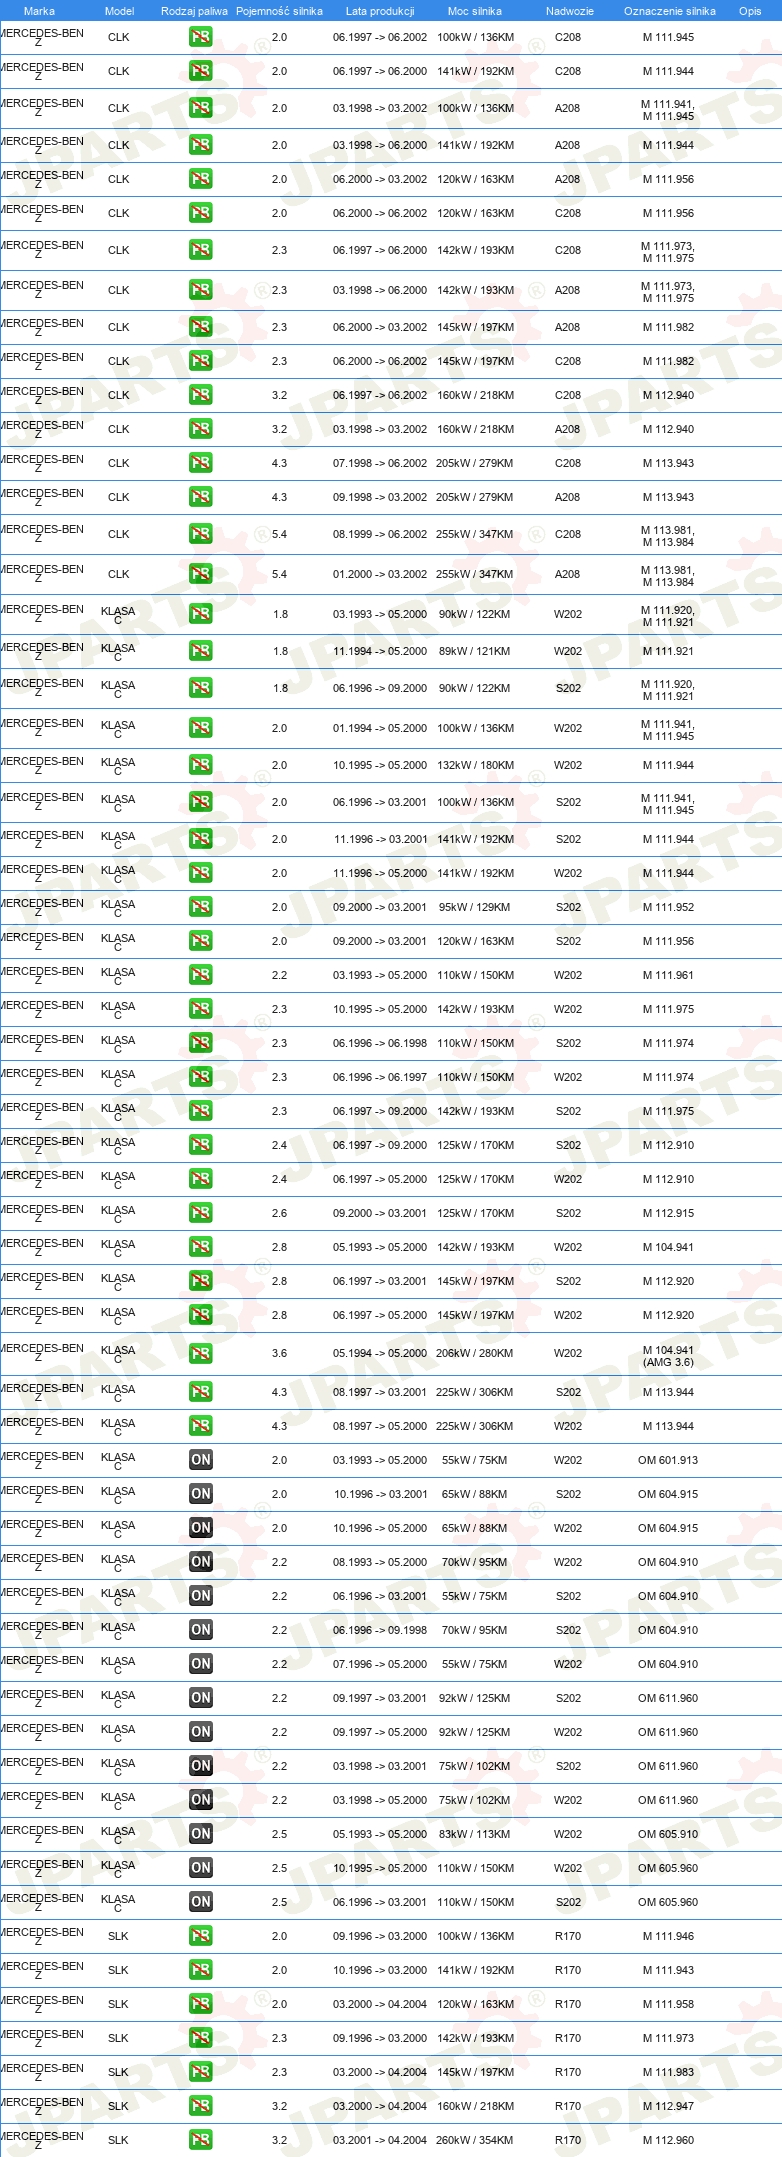
Task: Click petrol icon in the 132kW / 180KM row
Action: tap(201, 765)
